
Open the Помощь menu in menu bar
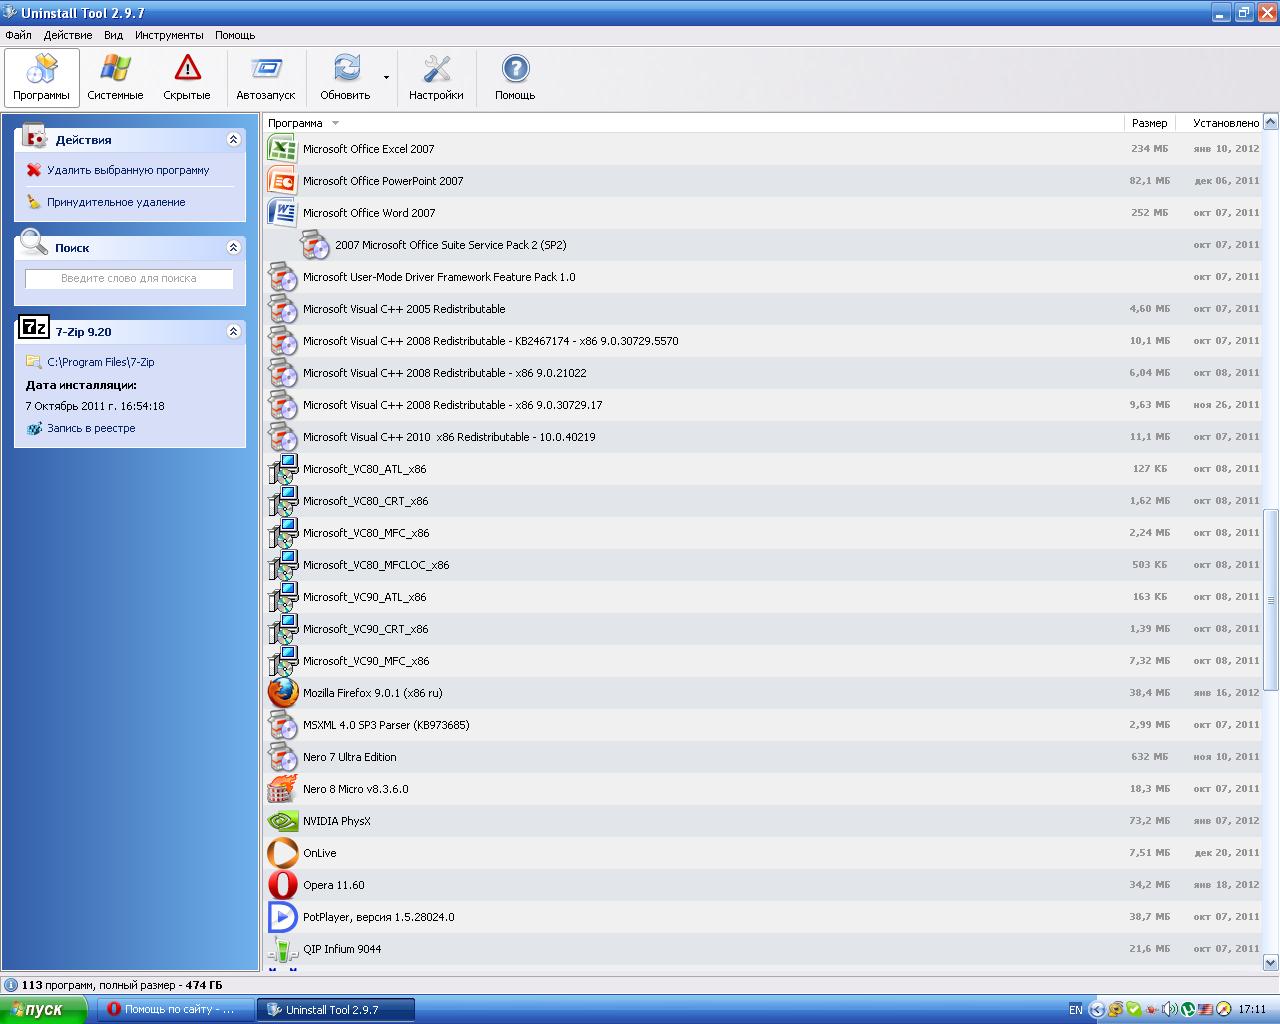(235, 35)
